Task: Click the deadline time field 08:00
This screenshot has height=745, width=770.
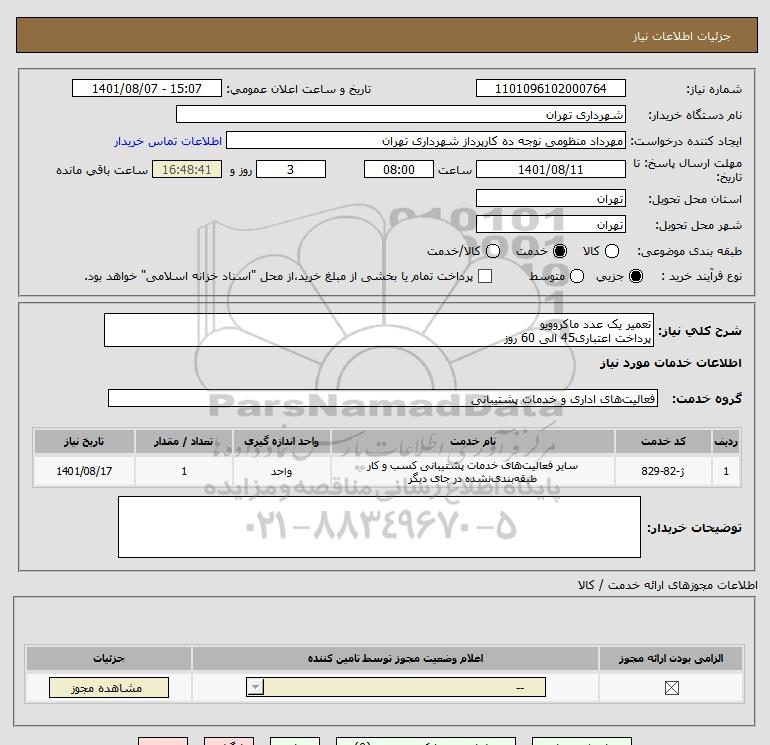Action: (x=399, y=169)
